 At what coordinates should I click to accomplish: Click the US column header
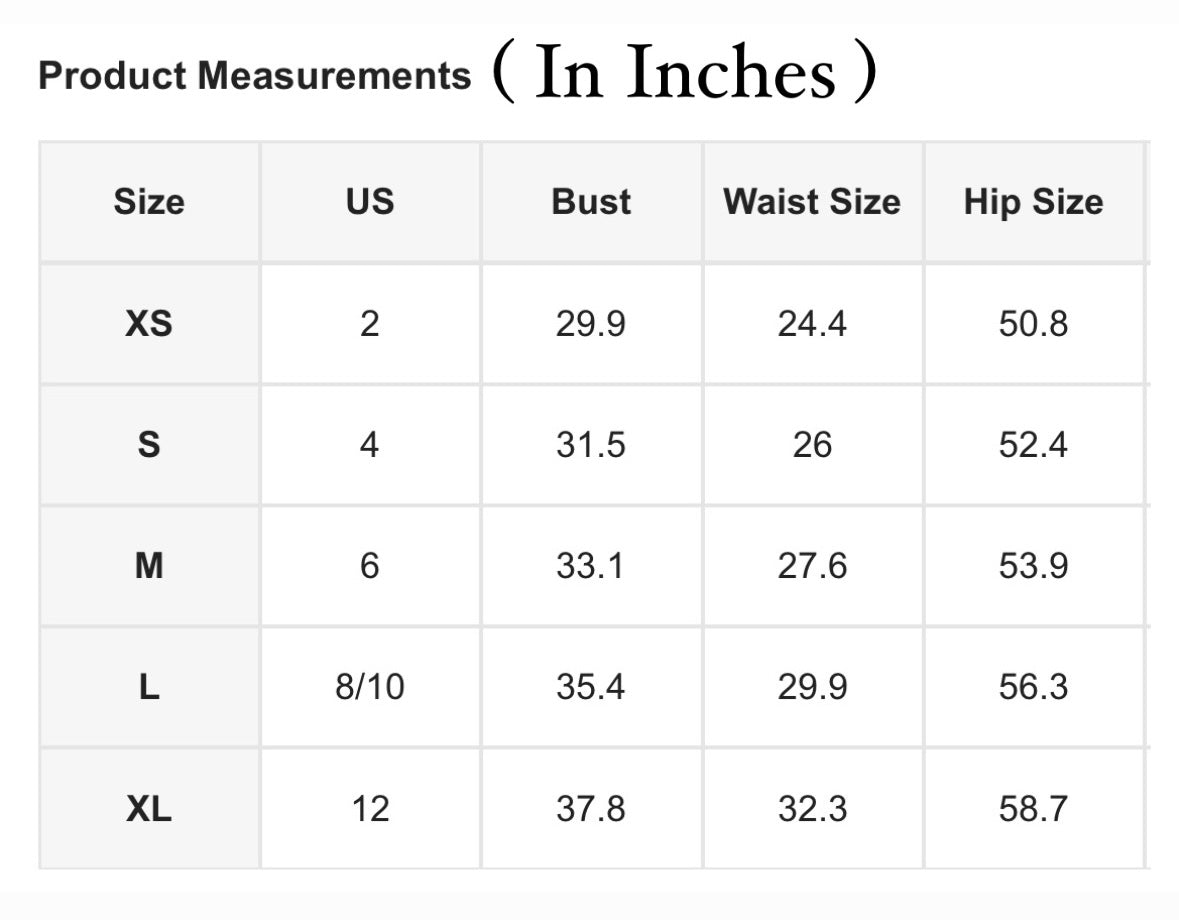(370, 202)
